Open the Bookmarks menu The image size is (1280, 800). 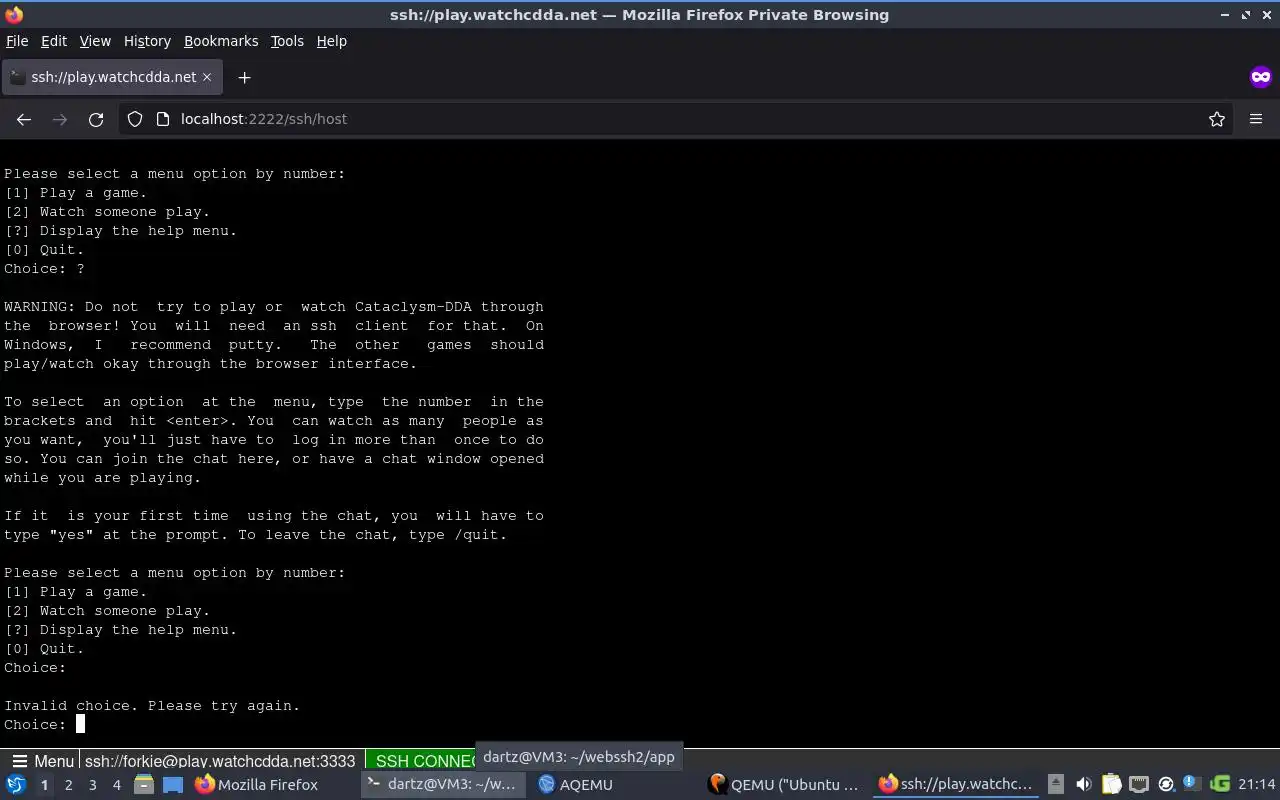point(221,41)
